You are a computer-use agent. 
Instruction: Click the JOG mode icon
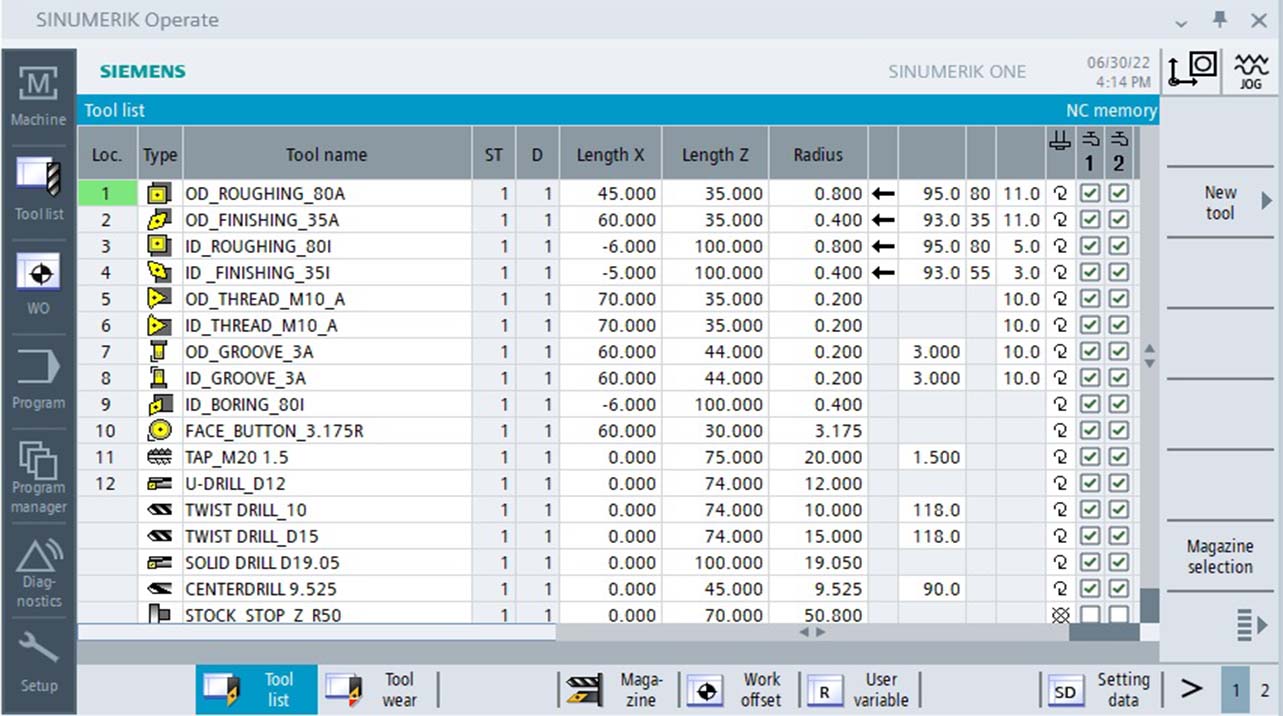(x=1250, y=71)
